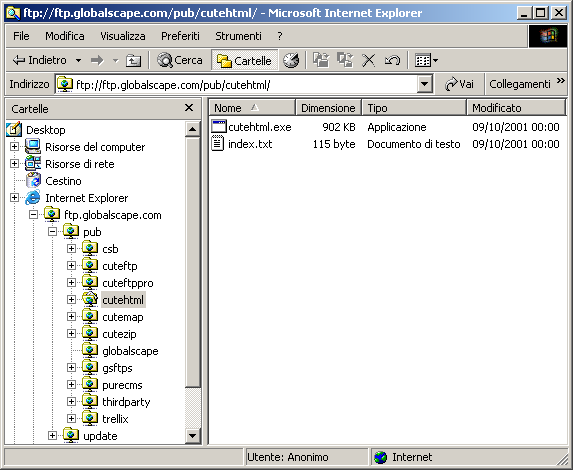Select the cutehtml.exe file icon

(x=219, y=126)
